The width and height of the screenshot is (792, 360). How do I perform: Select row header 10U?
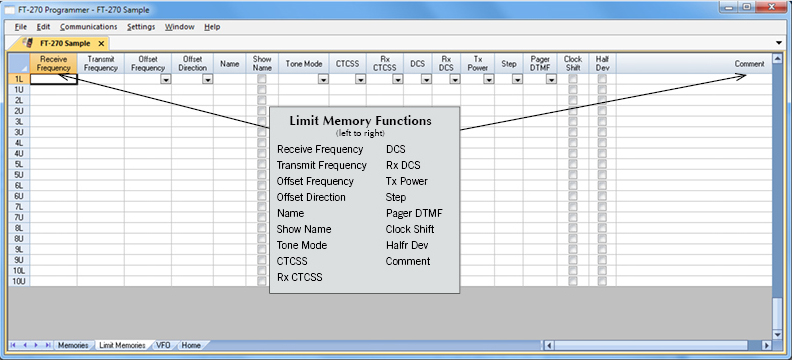pos(19,281)
